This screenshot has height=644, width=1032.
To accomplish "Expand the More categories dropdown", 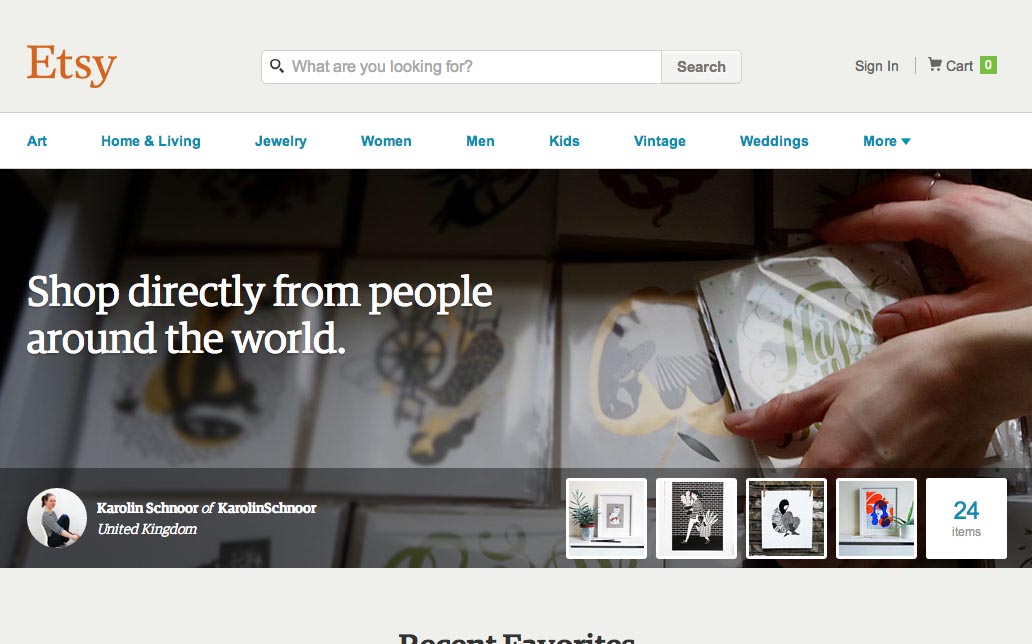I will pos(887,141).
